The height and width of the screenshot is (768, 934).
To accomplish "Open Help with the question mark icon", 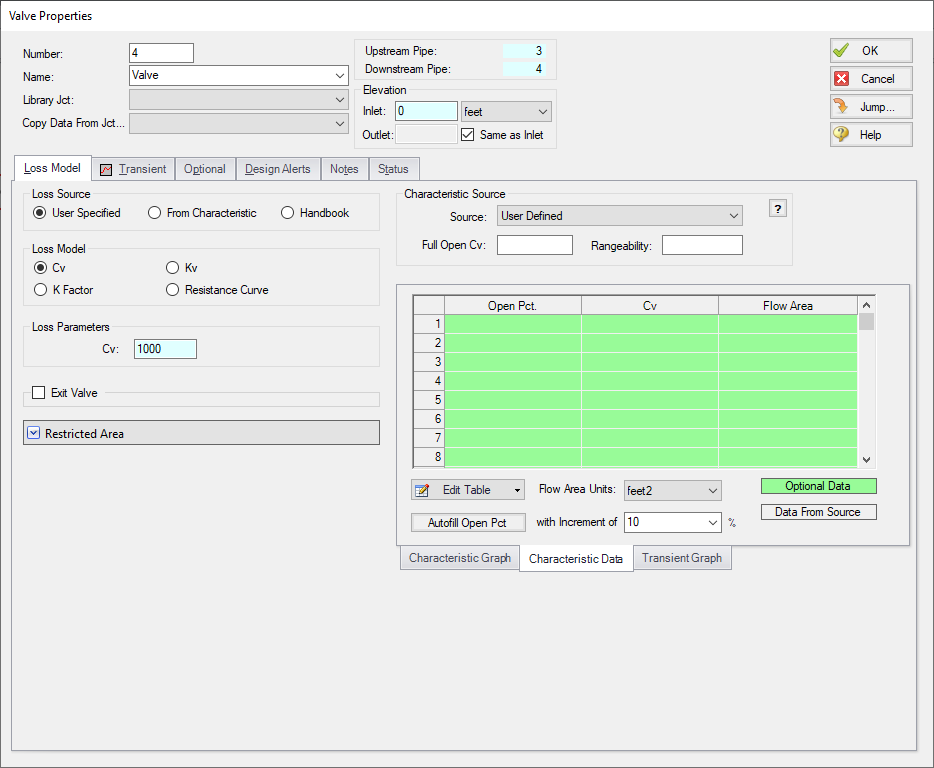I will point(870,135).
